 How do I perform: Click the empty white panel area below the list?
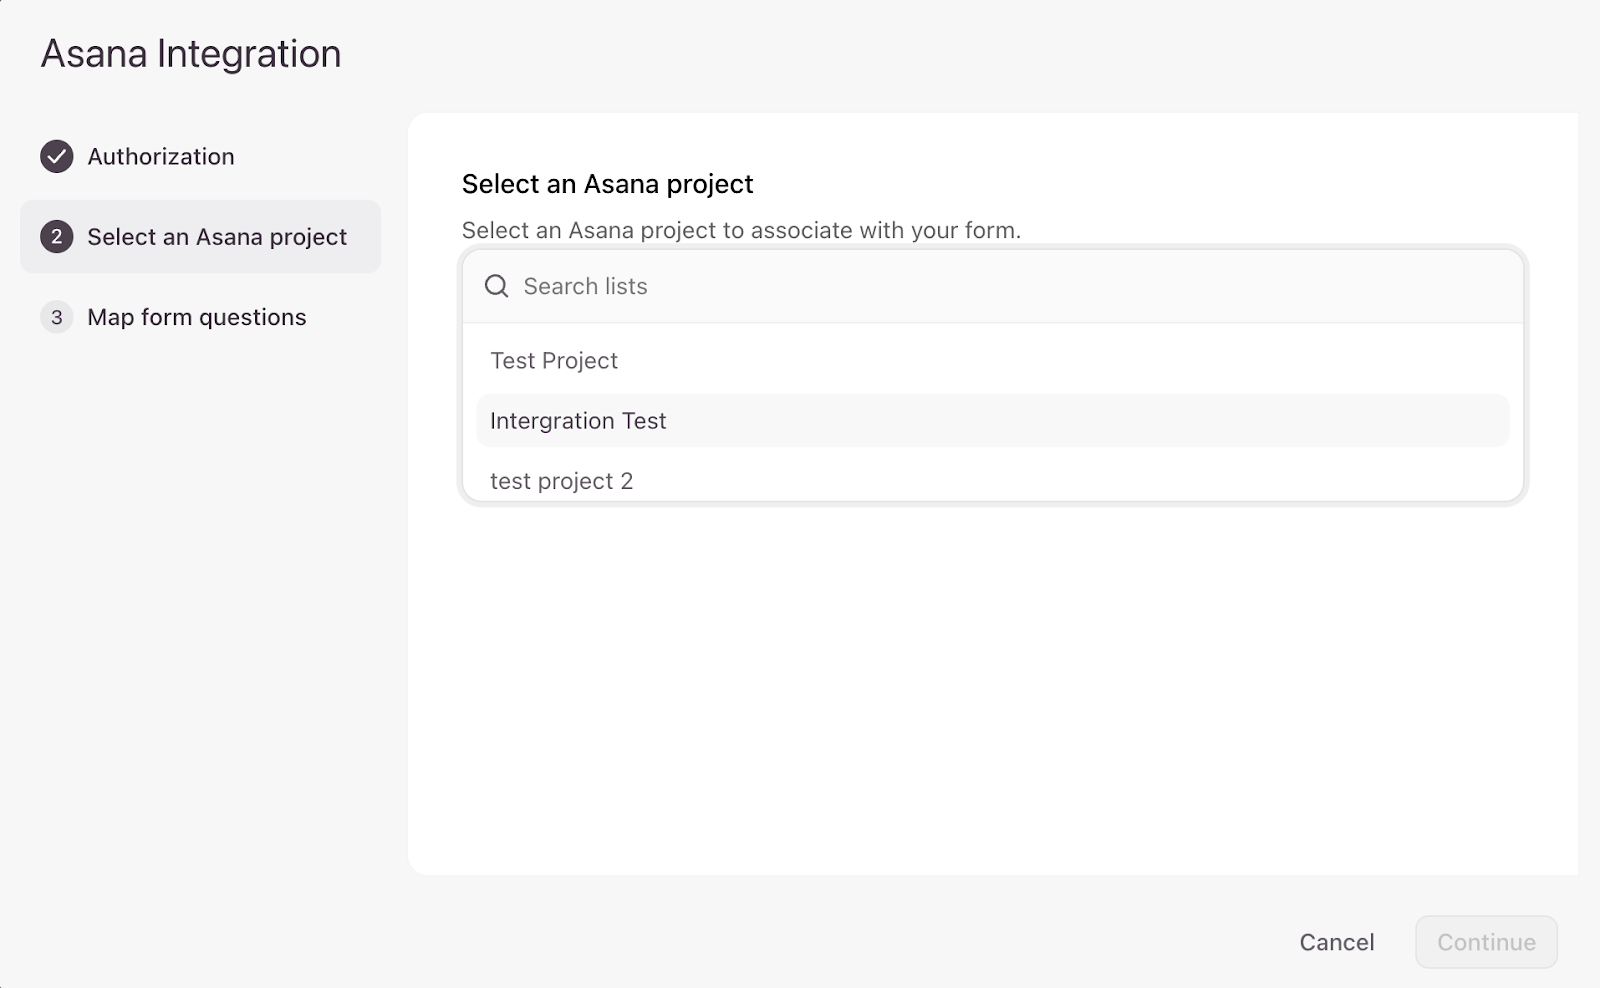pyautogui.click(x=990, y=690)
